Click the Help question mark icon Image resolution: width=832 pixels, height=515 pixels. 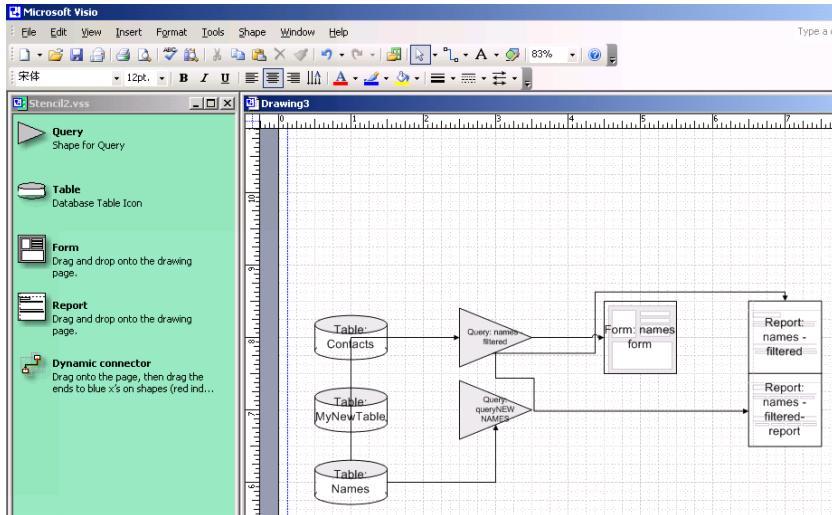595,55
